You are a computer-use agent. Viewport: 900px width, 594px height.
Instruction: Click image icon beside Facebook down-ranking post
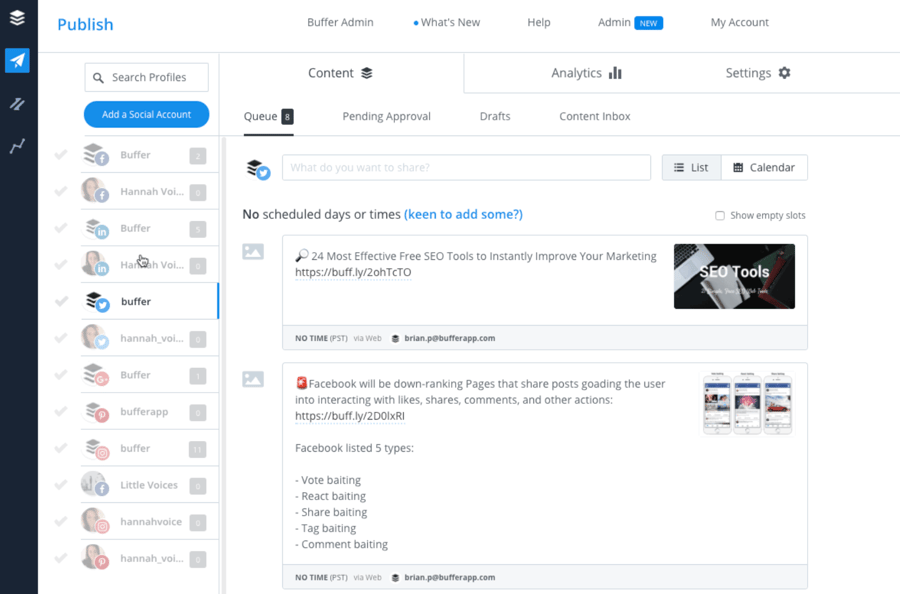(253, 379)
